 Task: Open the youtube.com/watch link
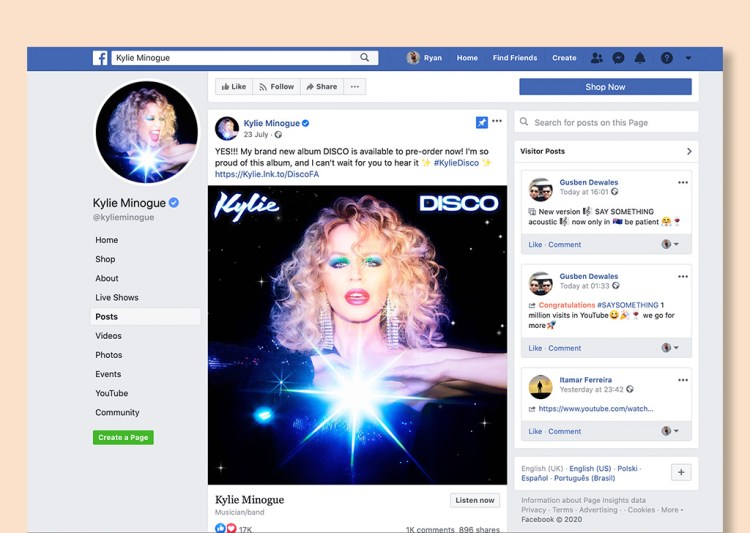596,409
